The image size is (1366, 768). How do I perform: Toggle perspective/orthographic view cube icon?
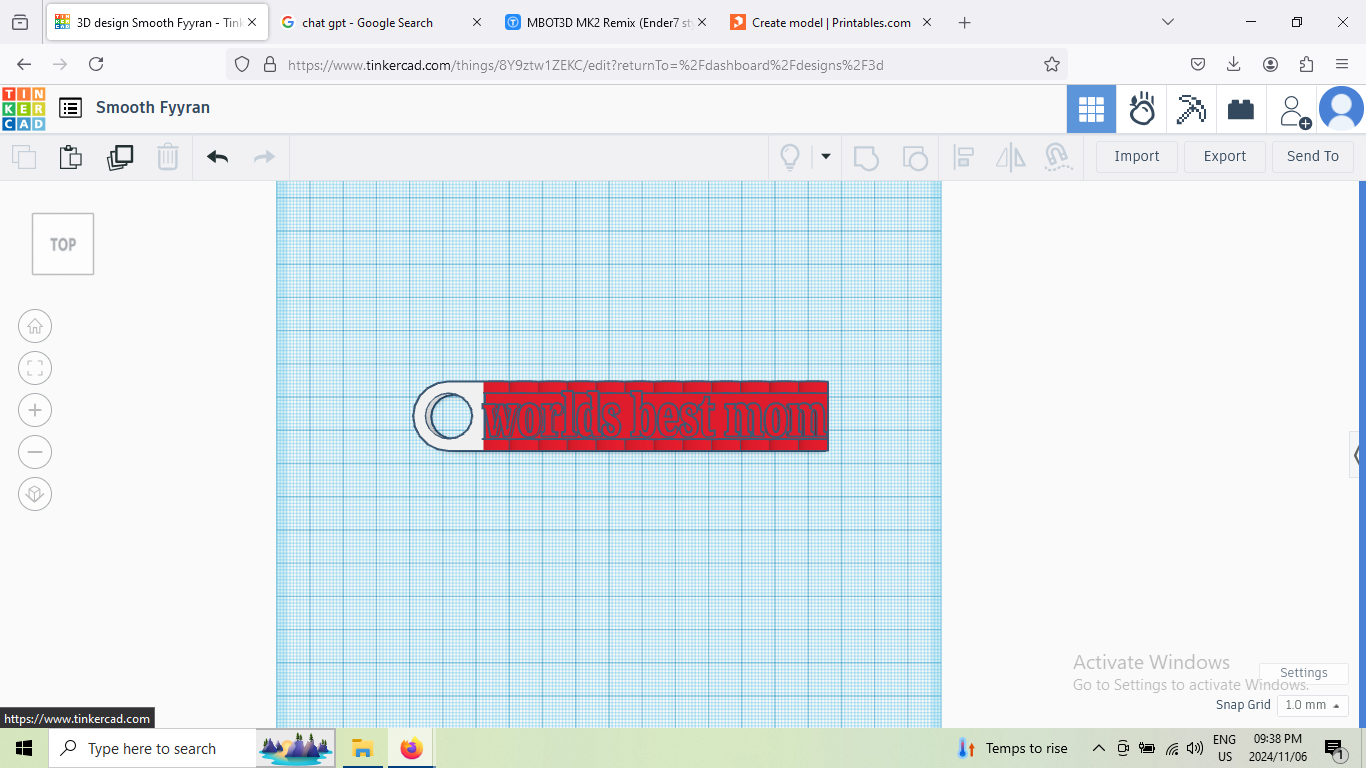tap(35, 494)
